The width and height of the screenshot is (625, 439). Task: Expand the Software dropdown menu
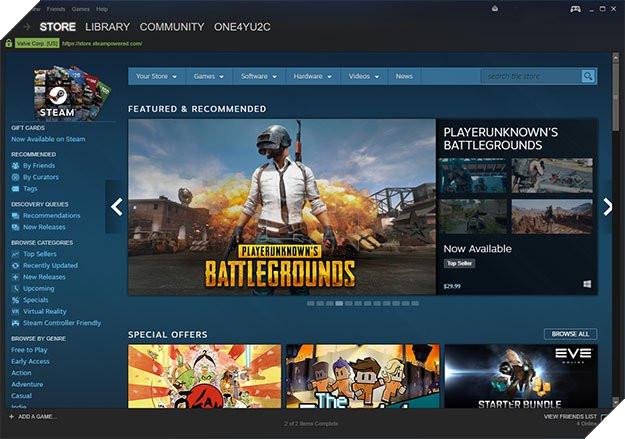pos(259,76)
